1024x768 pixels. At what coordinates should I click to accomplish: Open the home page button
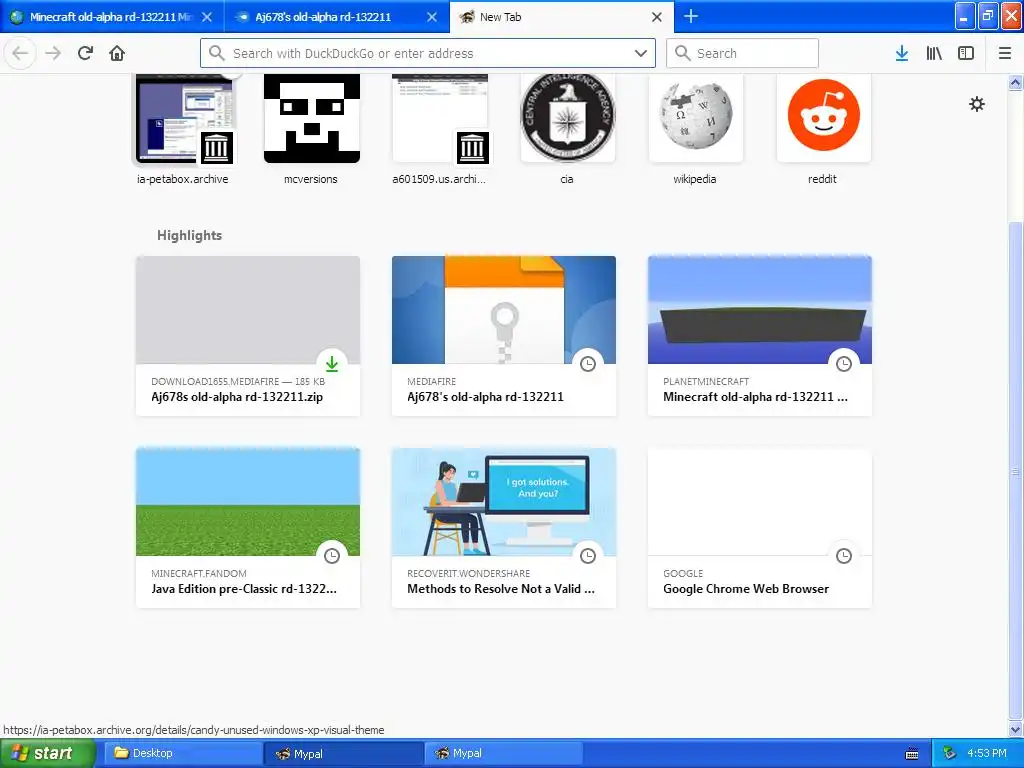pos(117,53)
